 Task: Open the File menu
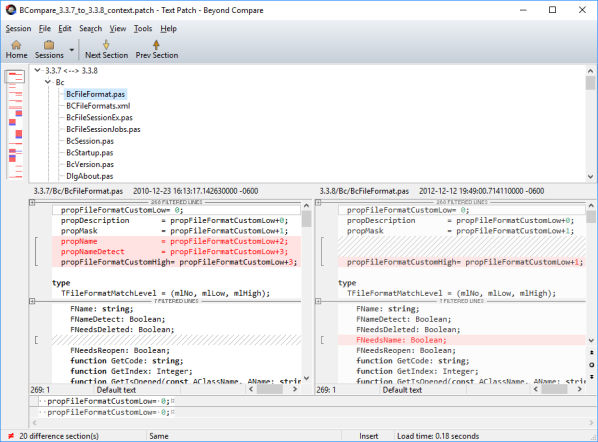pos(45,29)
